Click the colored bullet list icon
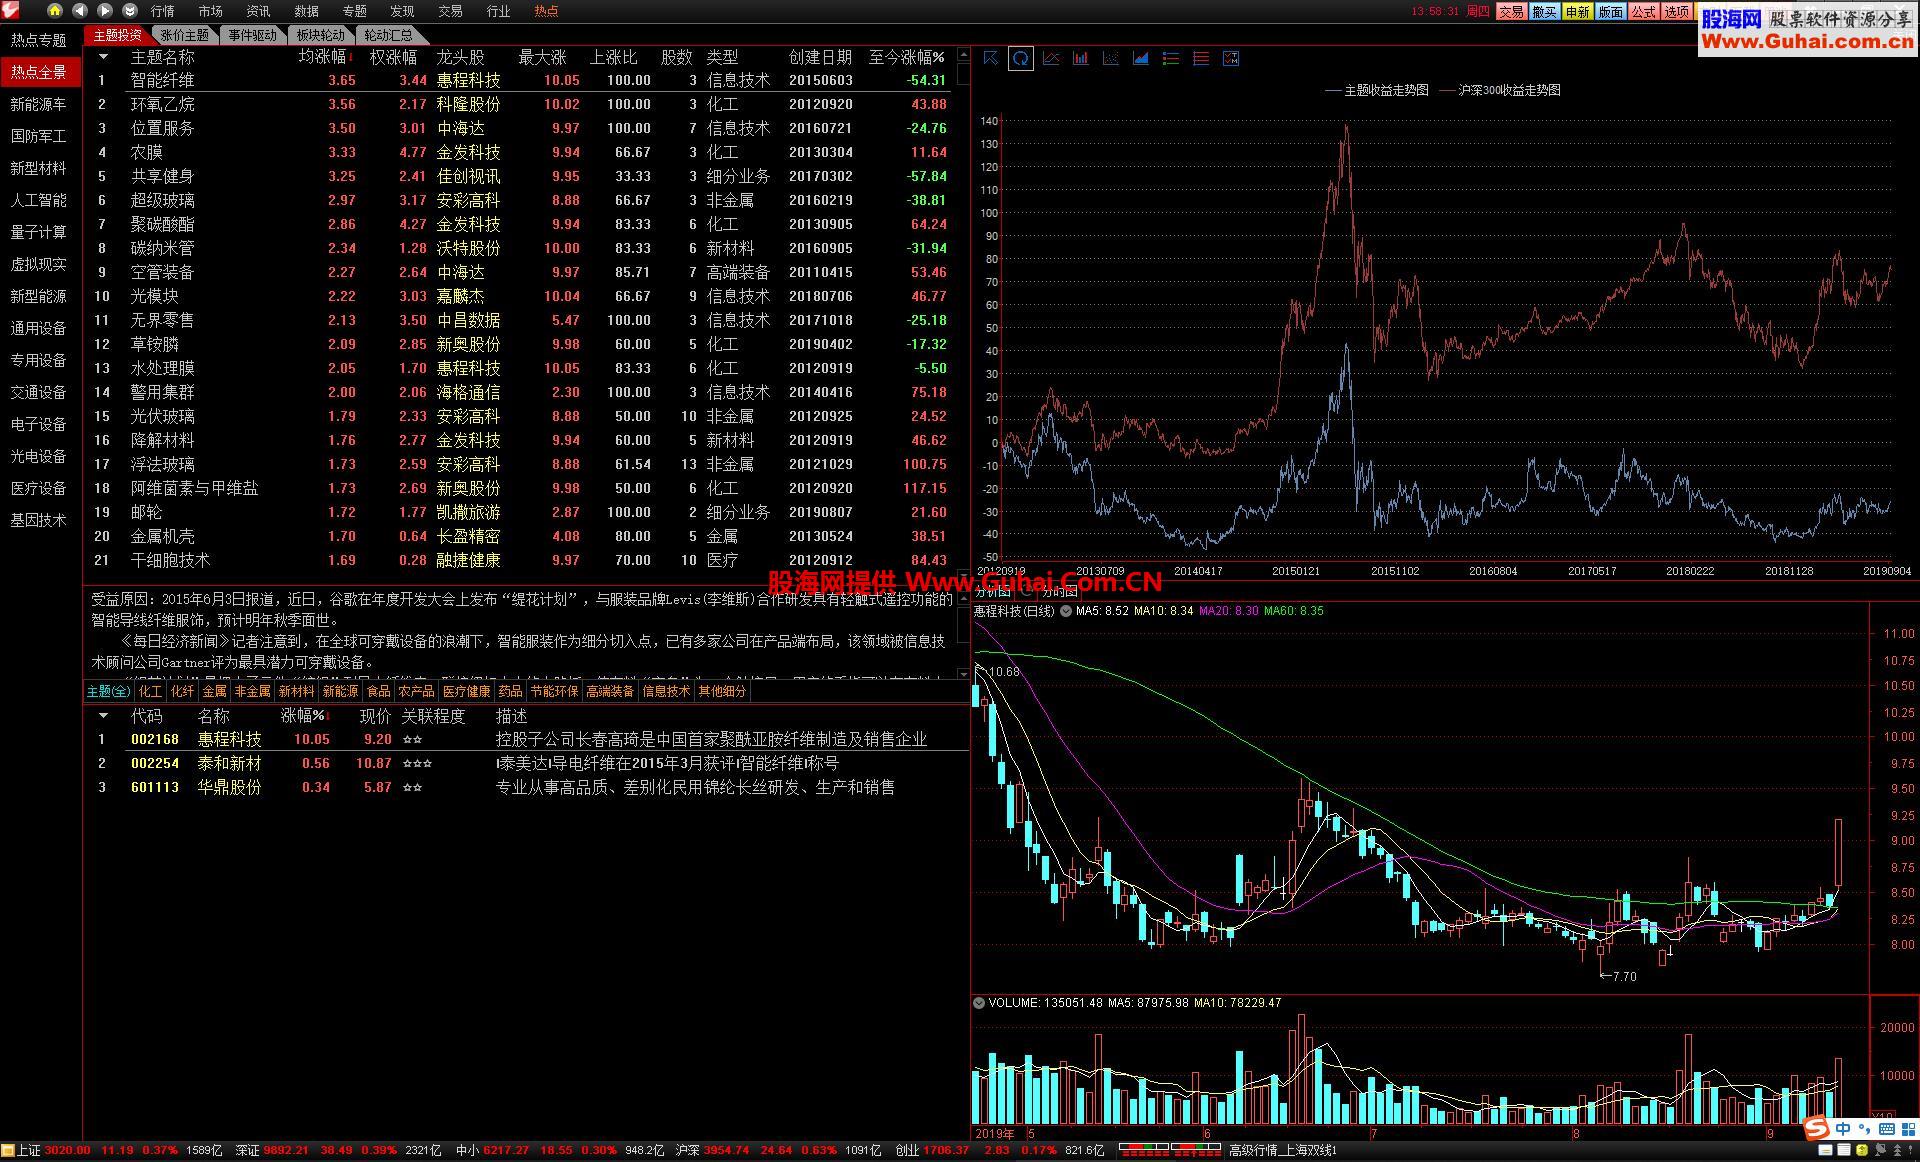Viewport: 1920px width, 1162px height. (1171, 58)
